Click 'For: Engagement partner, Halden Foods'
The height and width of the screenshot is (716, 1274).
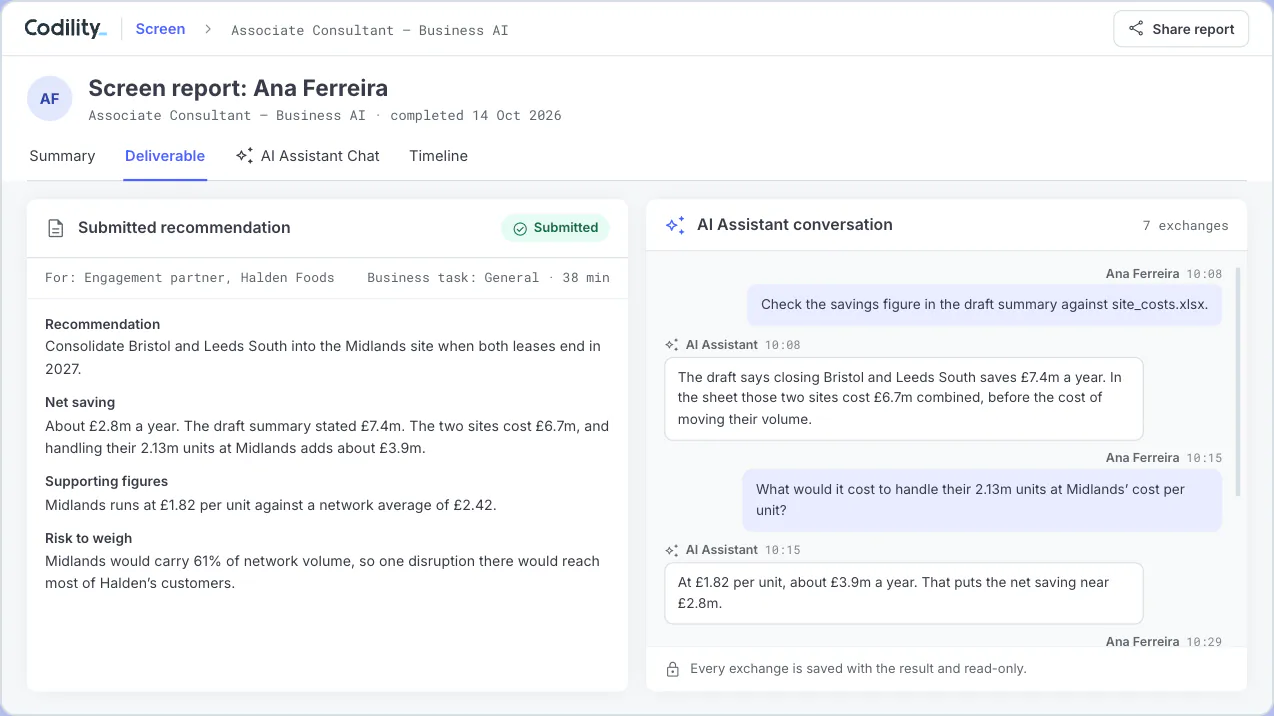click(x=190, y=277)
